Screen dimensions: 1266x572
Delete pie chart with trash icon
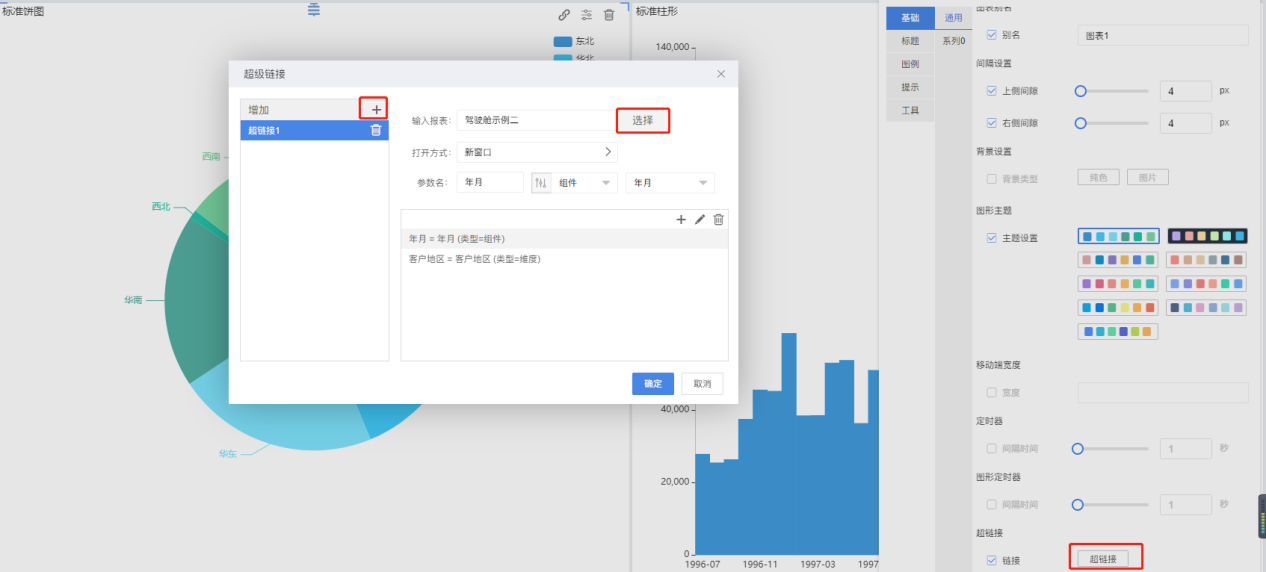(x=609, y=15)
